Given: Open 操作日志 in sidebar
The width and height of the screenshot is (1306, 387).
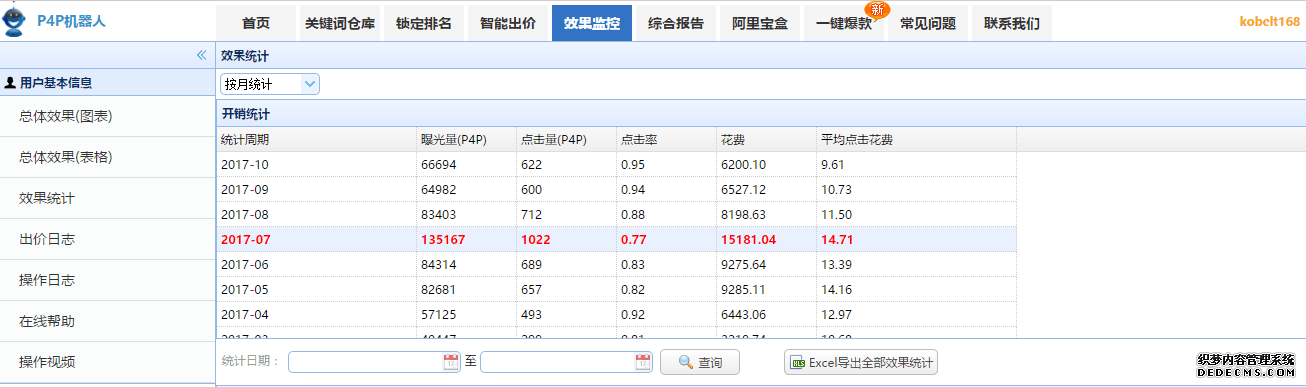Looking at the screenshot, I should [107, 280].
